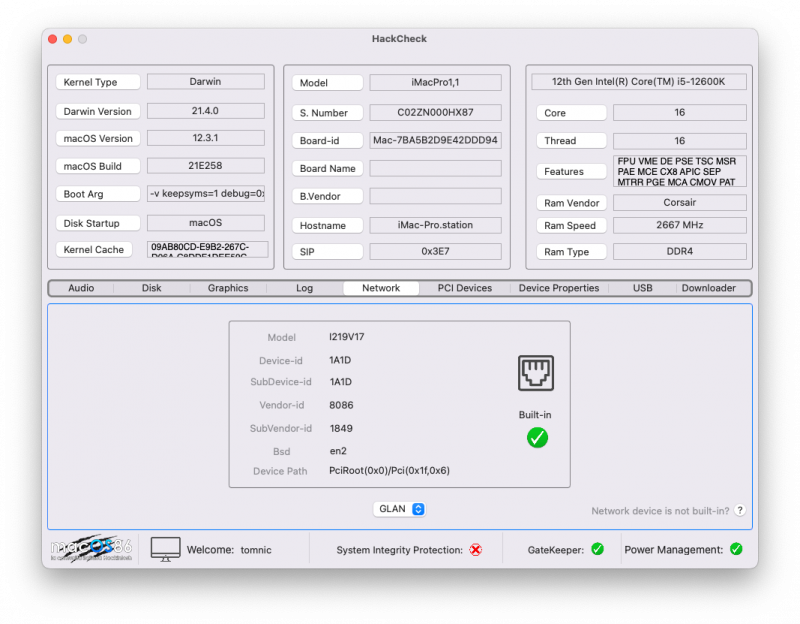Open the Graphics tab

(x=228, y=288)
